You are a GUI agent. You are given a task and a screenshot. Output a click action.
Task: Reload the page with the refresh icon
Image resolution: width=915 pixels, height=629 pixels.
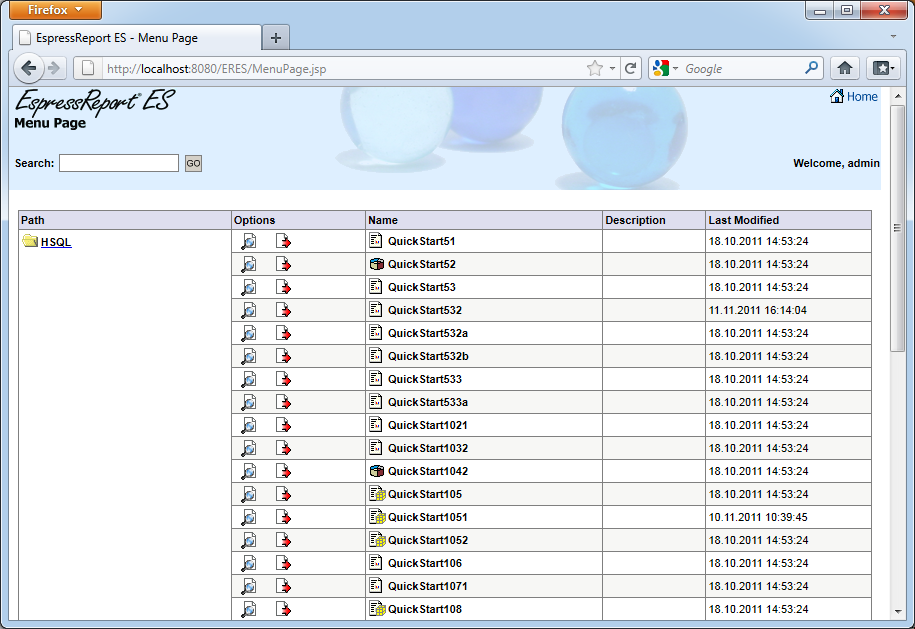(x=630, y=68)
